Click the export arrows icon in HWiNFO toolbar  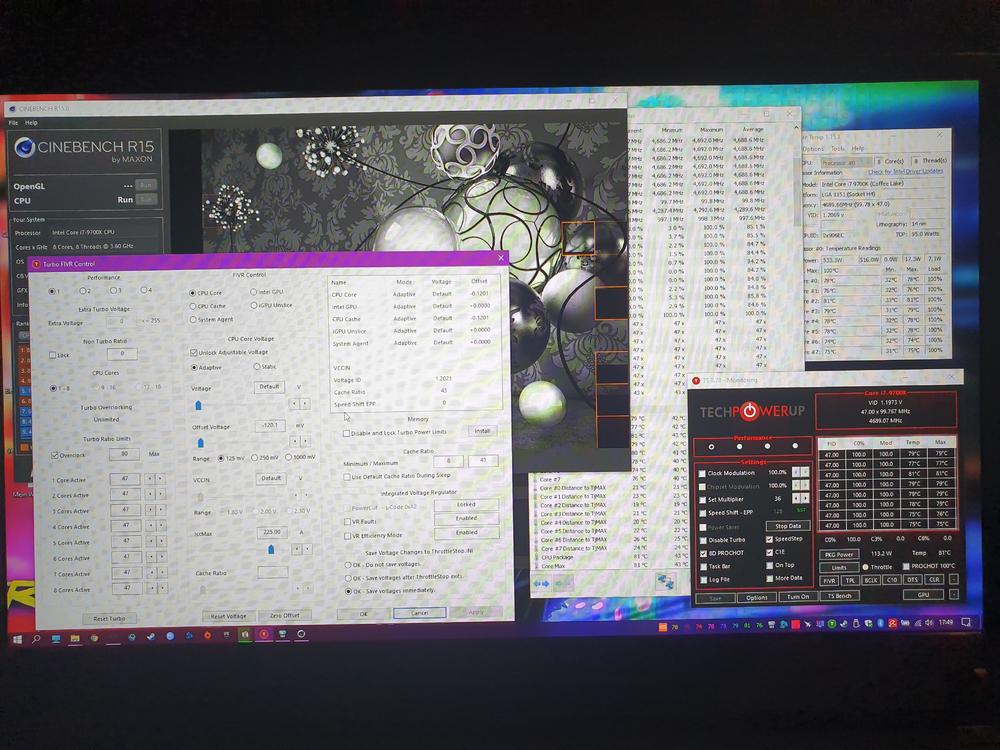click(664, 582)
